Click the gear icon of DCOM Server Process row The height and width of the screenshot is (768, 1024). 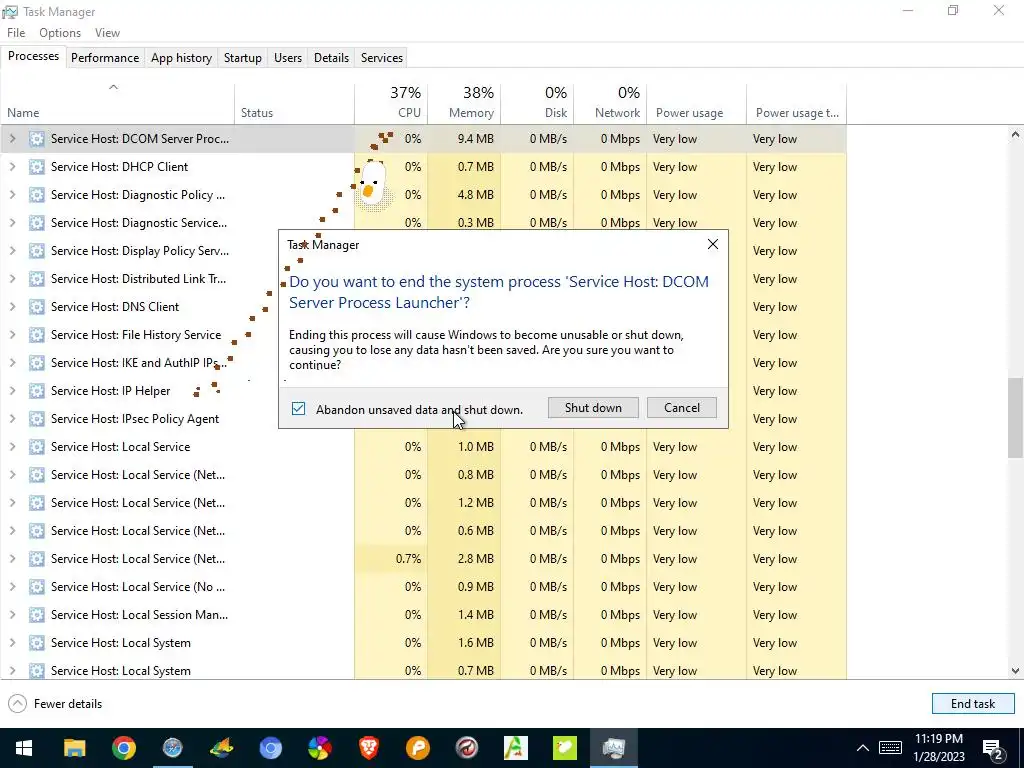point(37,138)
